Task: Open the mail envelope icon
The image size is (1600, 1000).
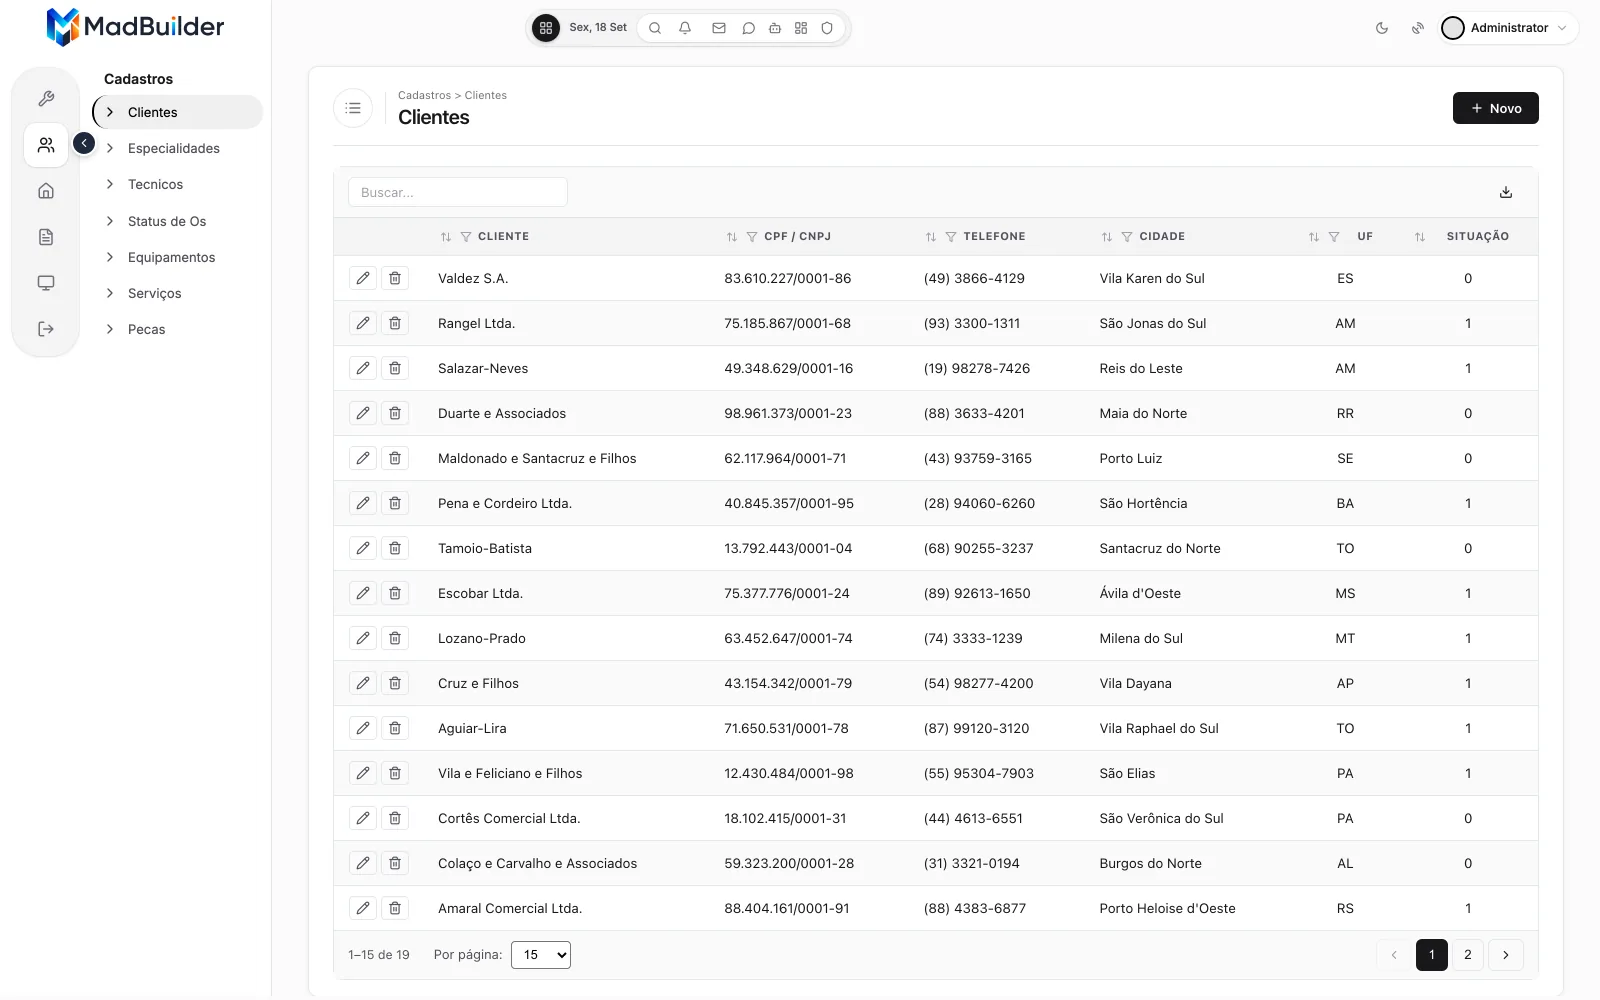Action: [x=719, y=28]
